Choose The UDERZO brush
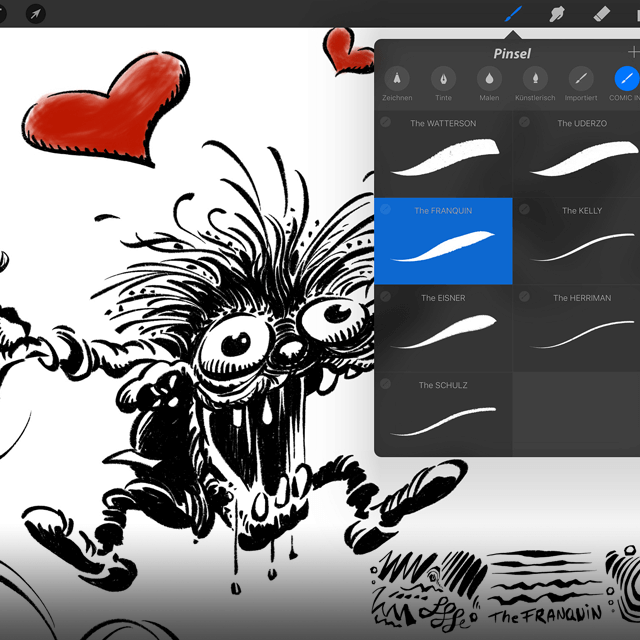Screen dimensions: 640x640 (577, 154)
